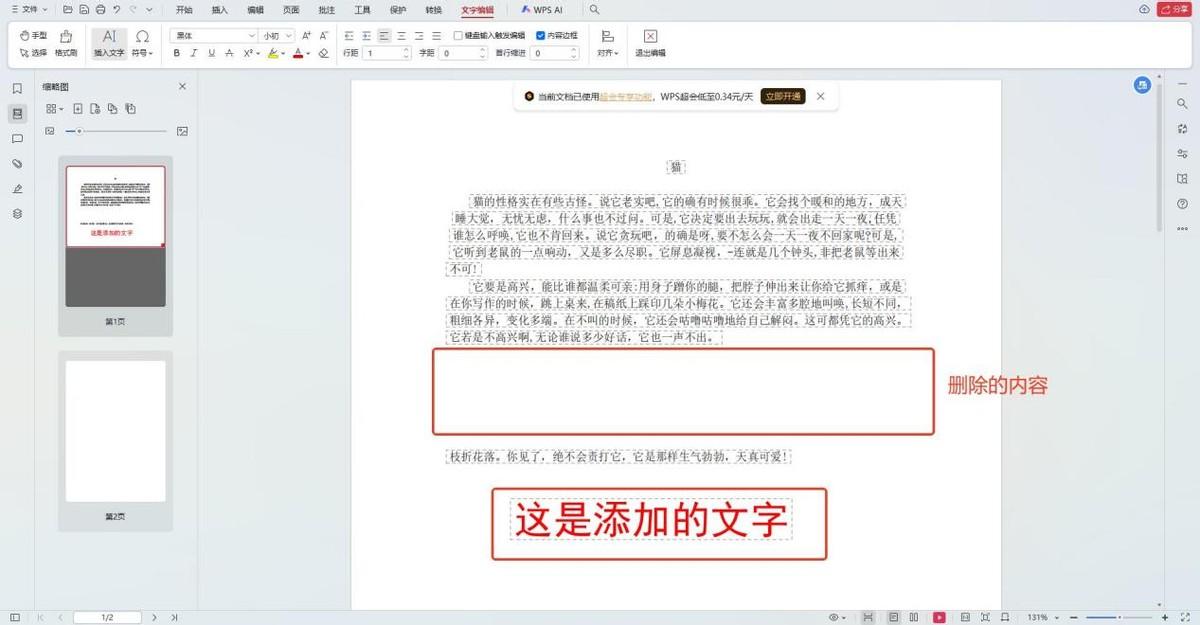
Task: Click the eraser clear formatting icon
Action: click(323, 53)
